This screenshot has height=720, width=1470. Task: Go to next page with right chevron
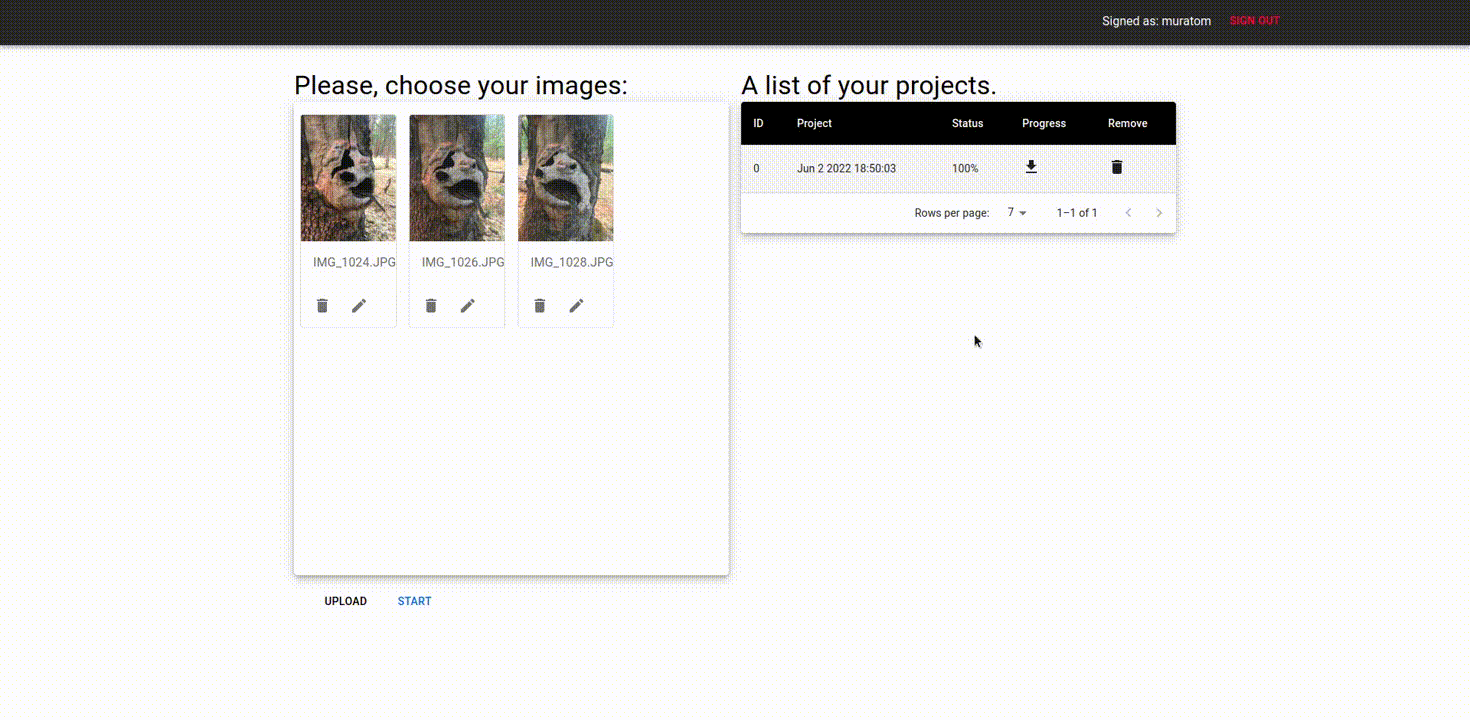[x=1159, y=212]
